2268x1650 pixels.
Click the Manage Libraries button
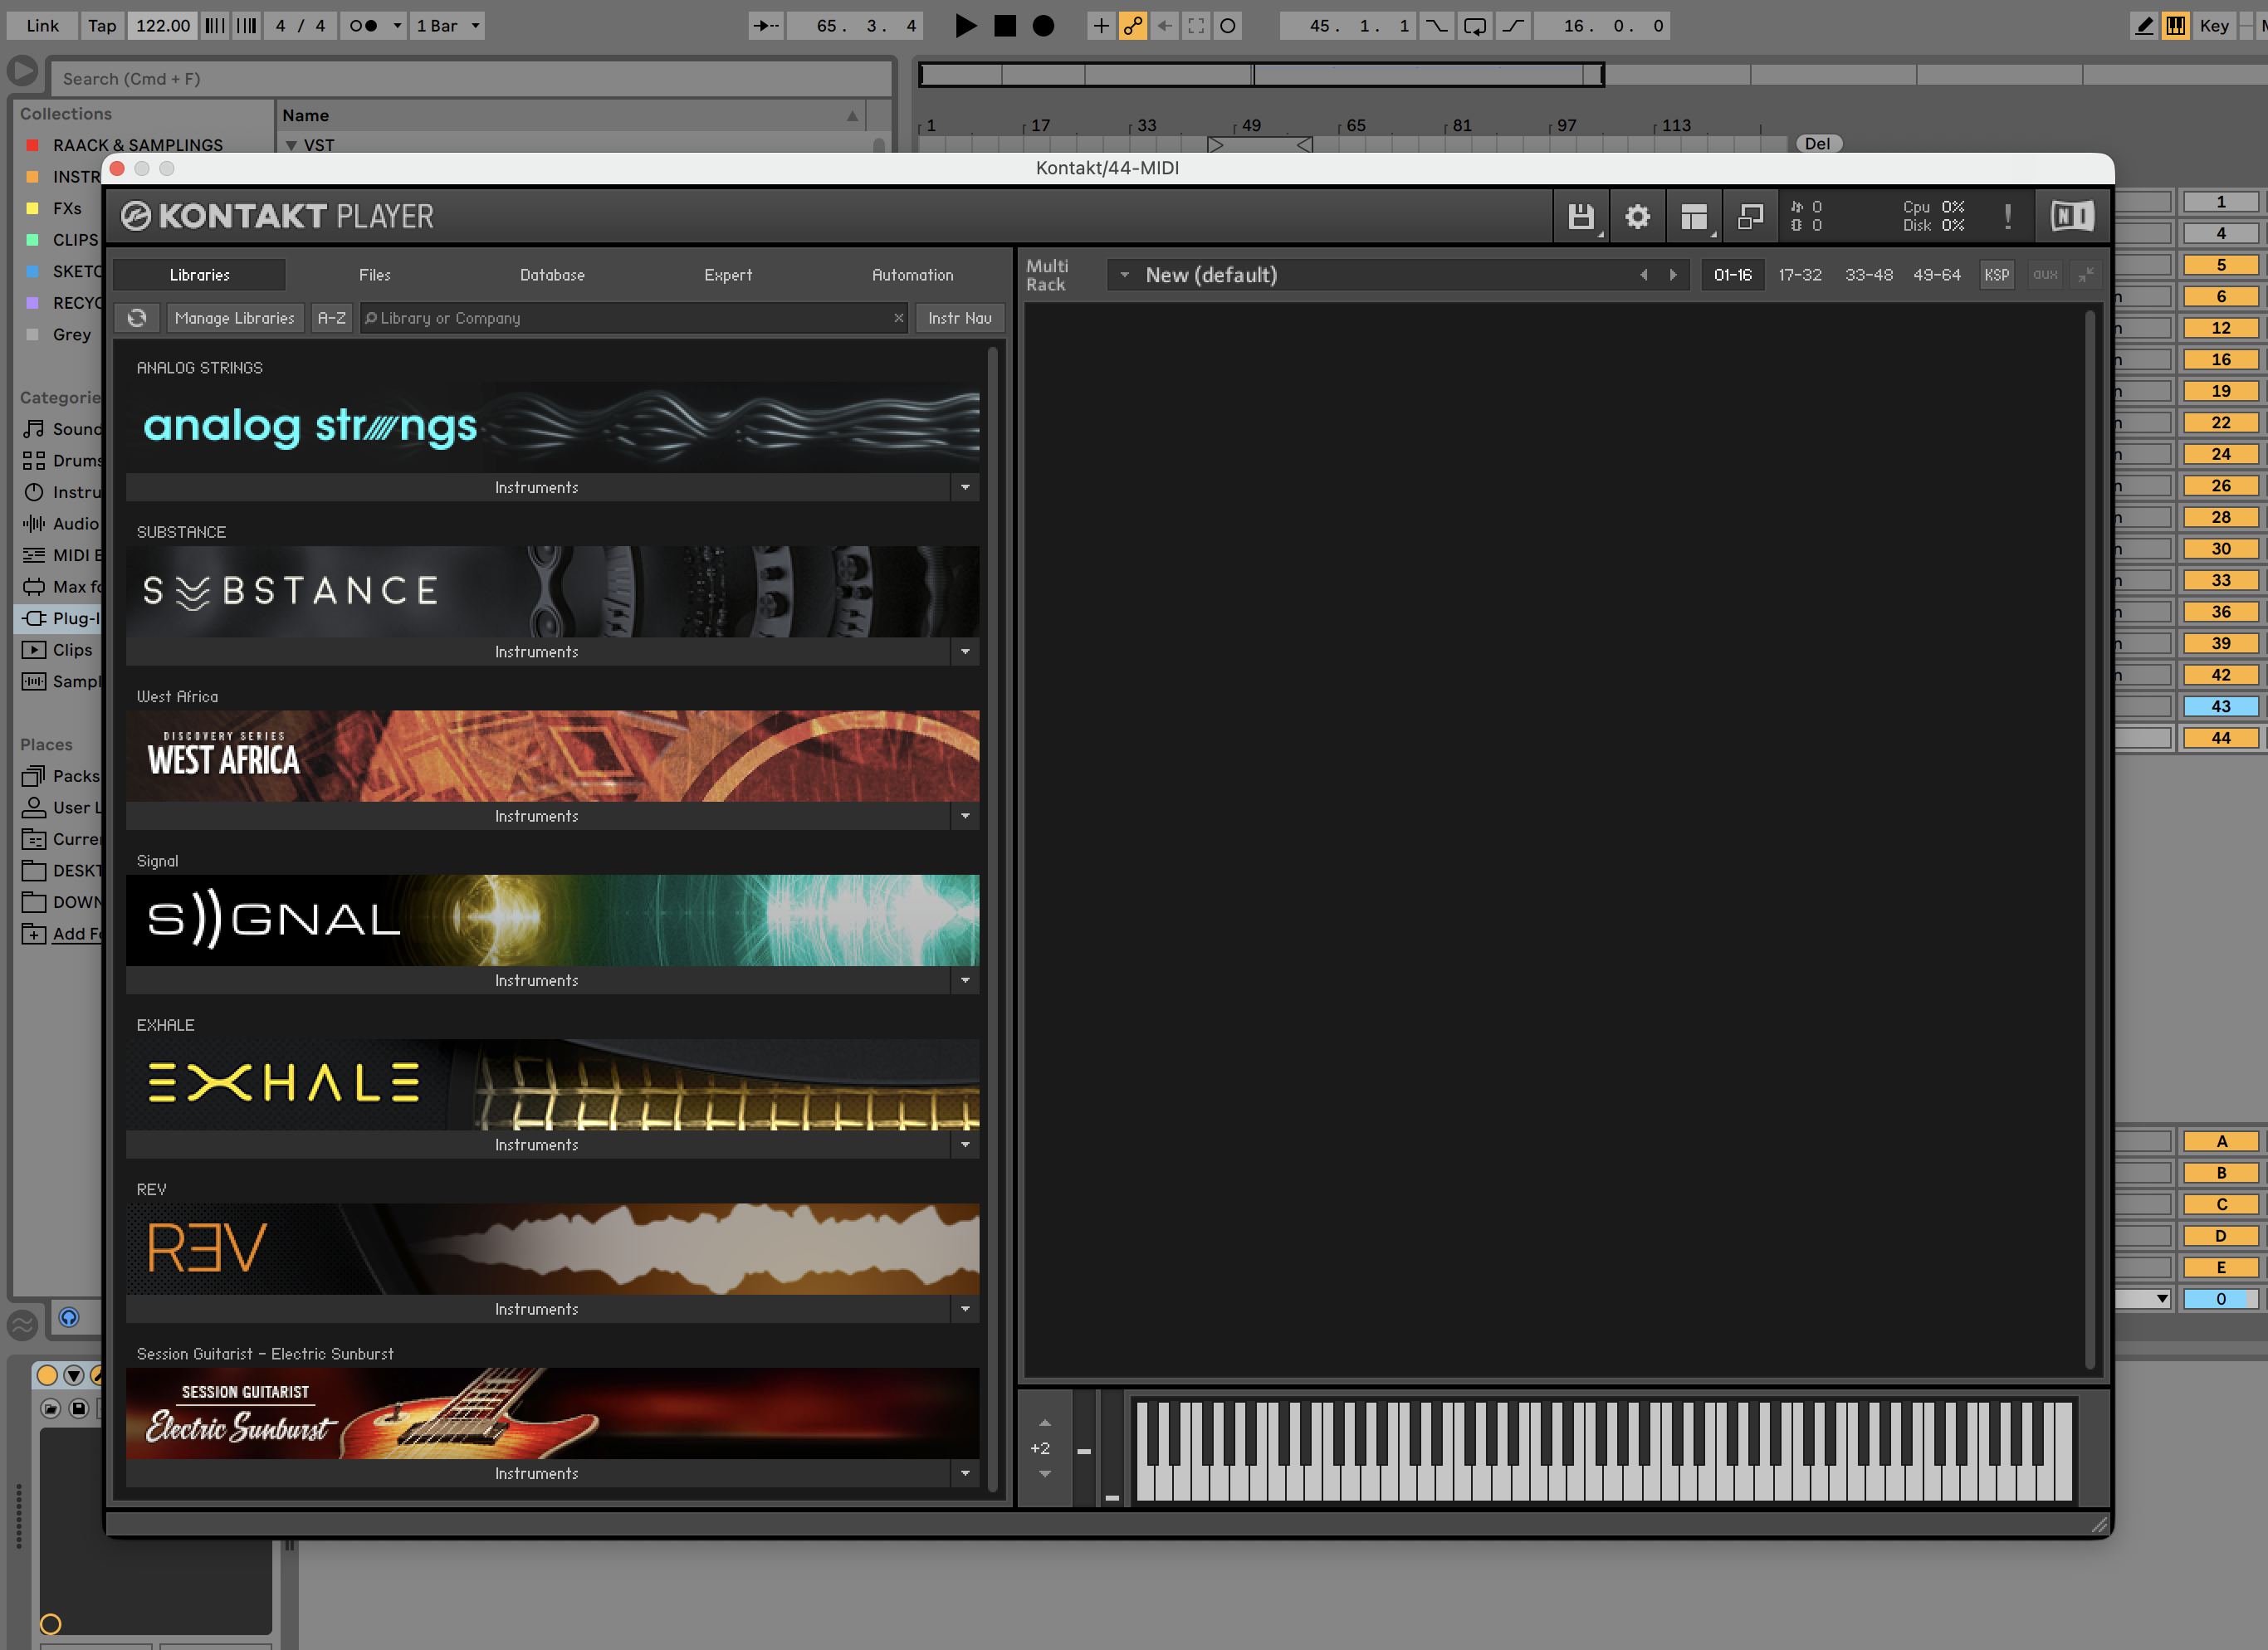(x=235, y=317)
